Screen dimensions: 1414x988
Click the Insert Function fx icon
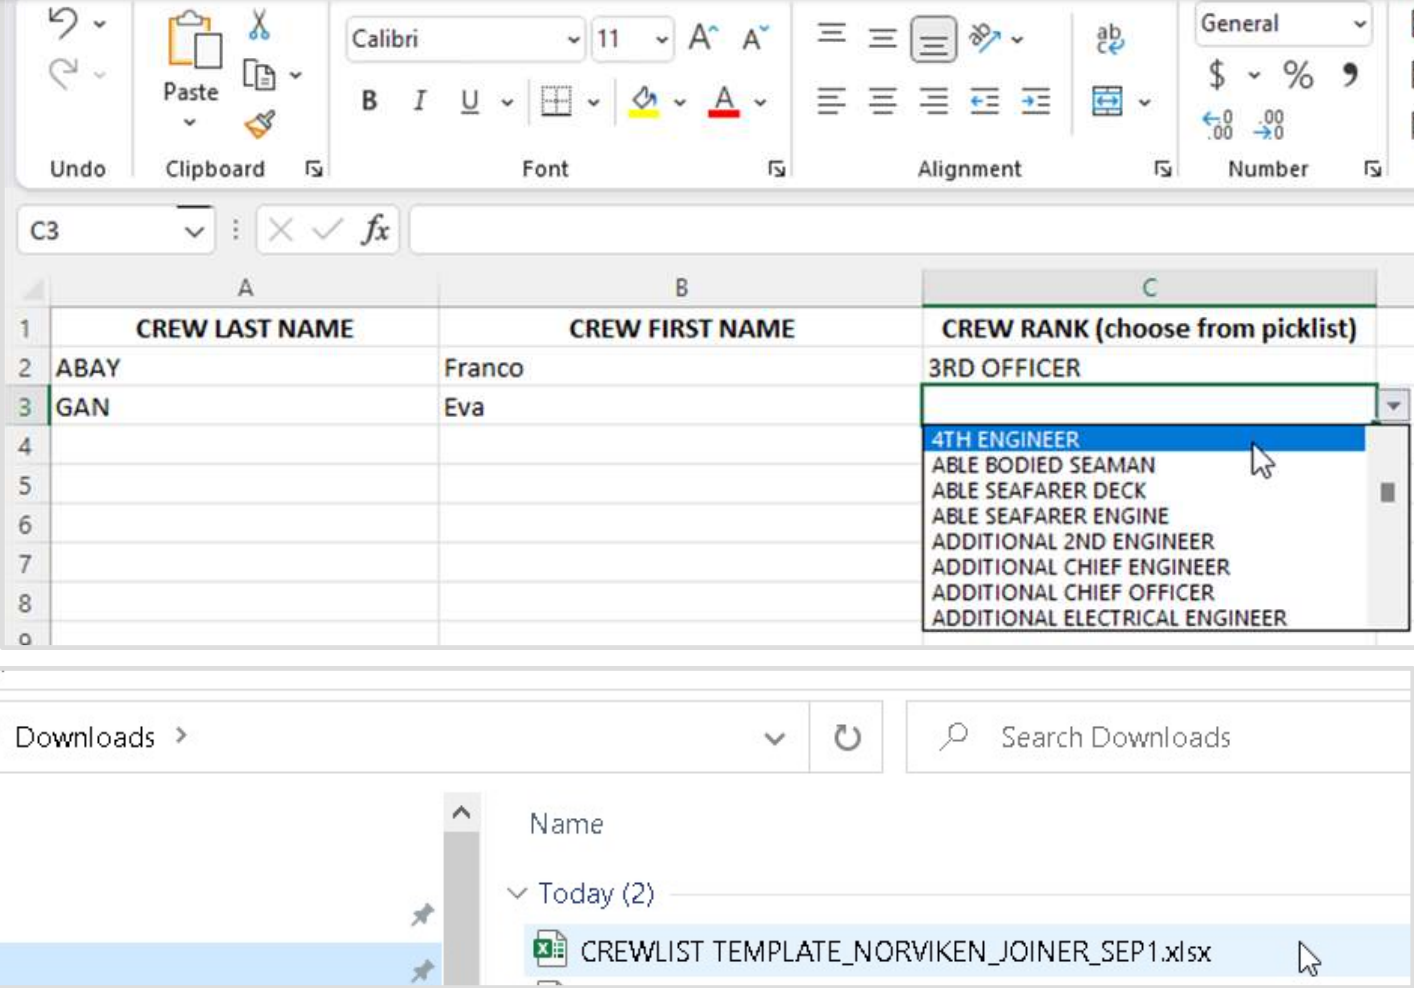point(375,230)
